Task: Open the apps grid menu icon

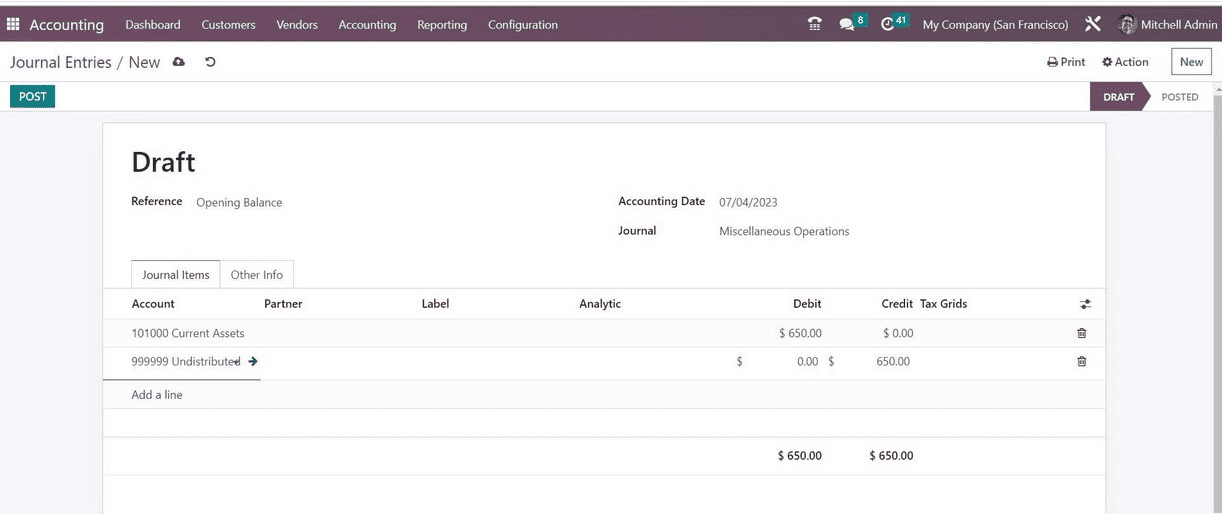Action: (x=13, y=24)
